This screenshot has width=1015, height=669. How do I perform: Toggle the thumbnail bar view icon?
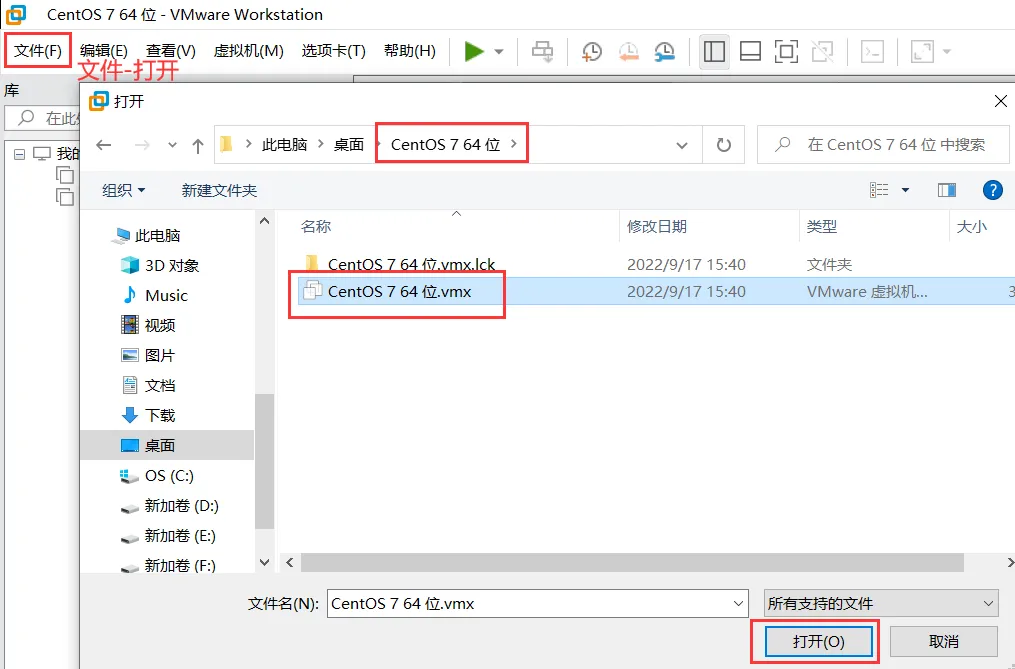click(x=750, y=51)
